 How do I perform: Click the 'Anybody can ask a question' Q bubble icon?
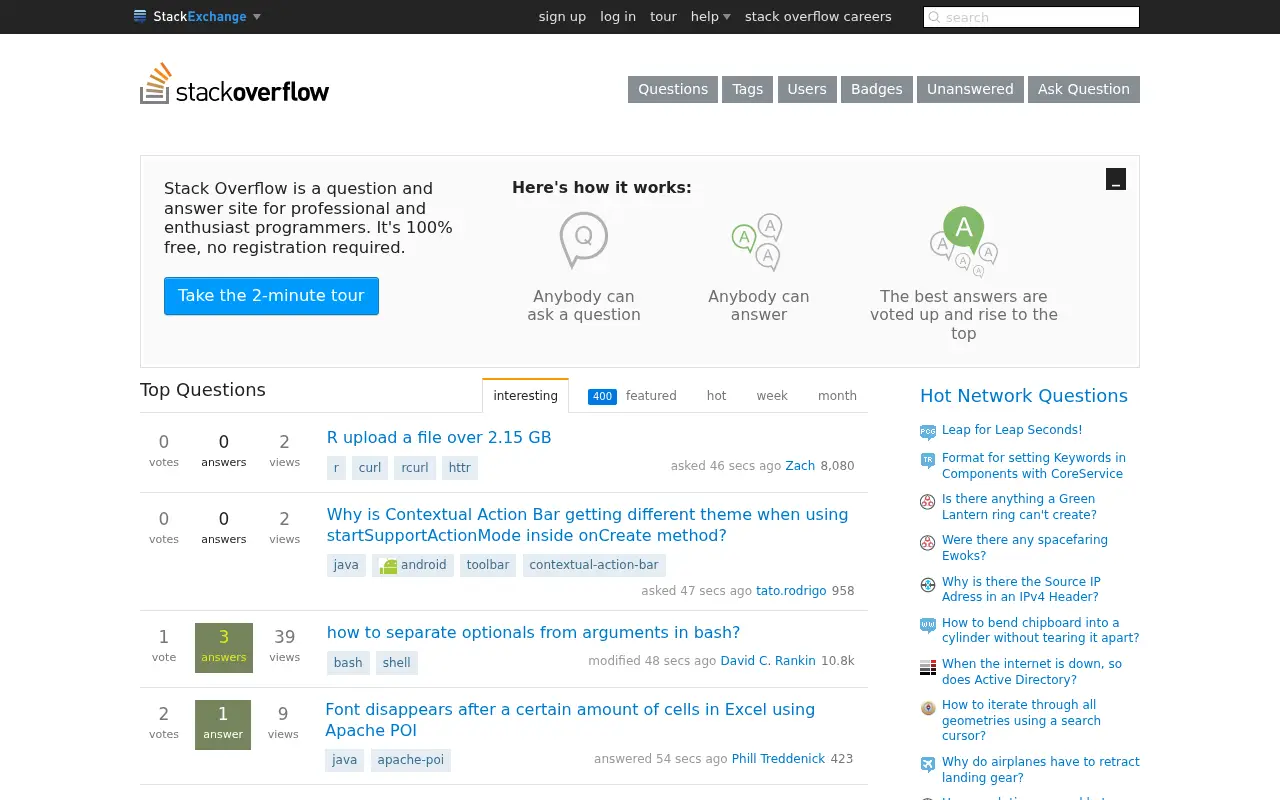[583, 240]
